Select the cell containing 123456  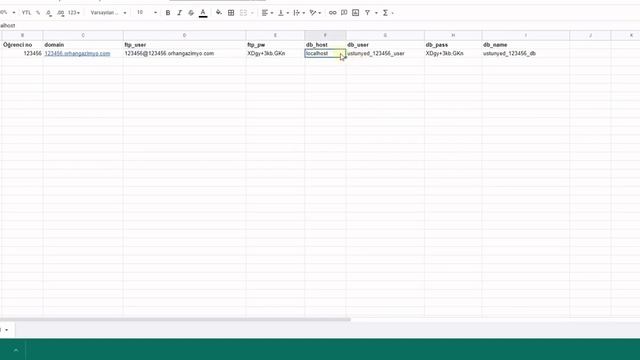click(22, 53)
